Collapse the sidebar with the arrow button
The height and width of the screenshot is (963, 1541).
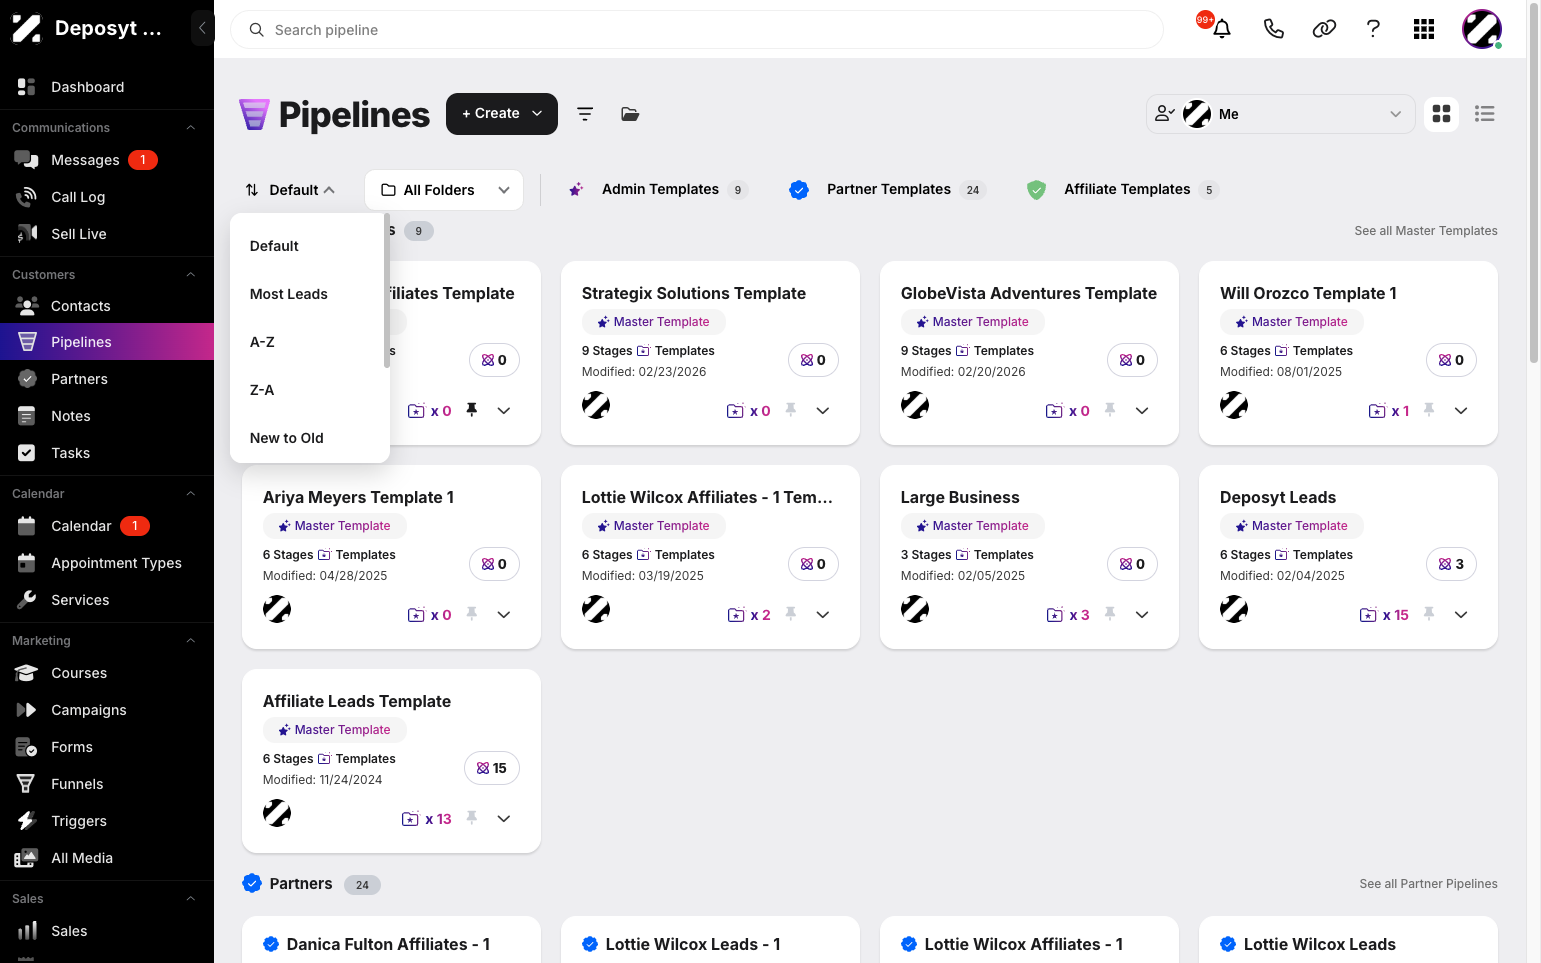pos(202,28)
